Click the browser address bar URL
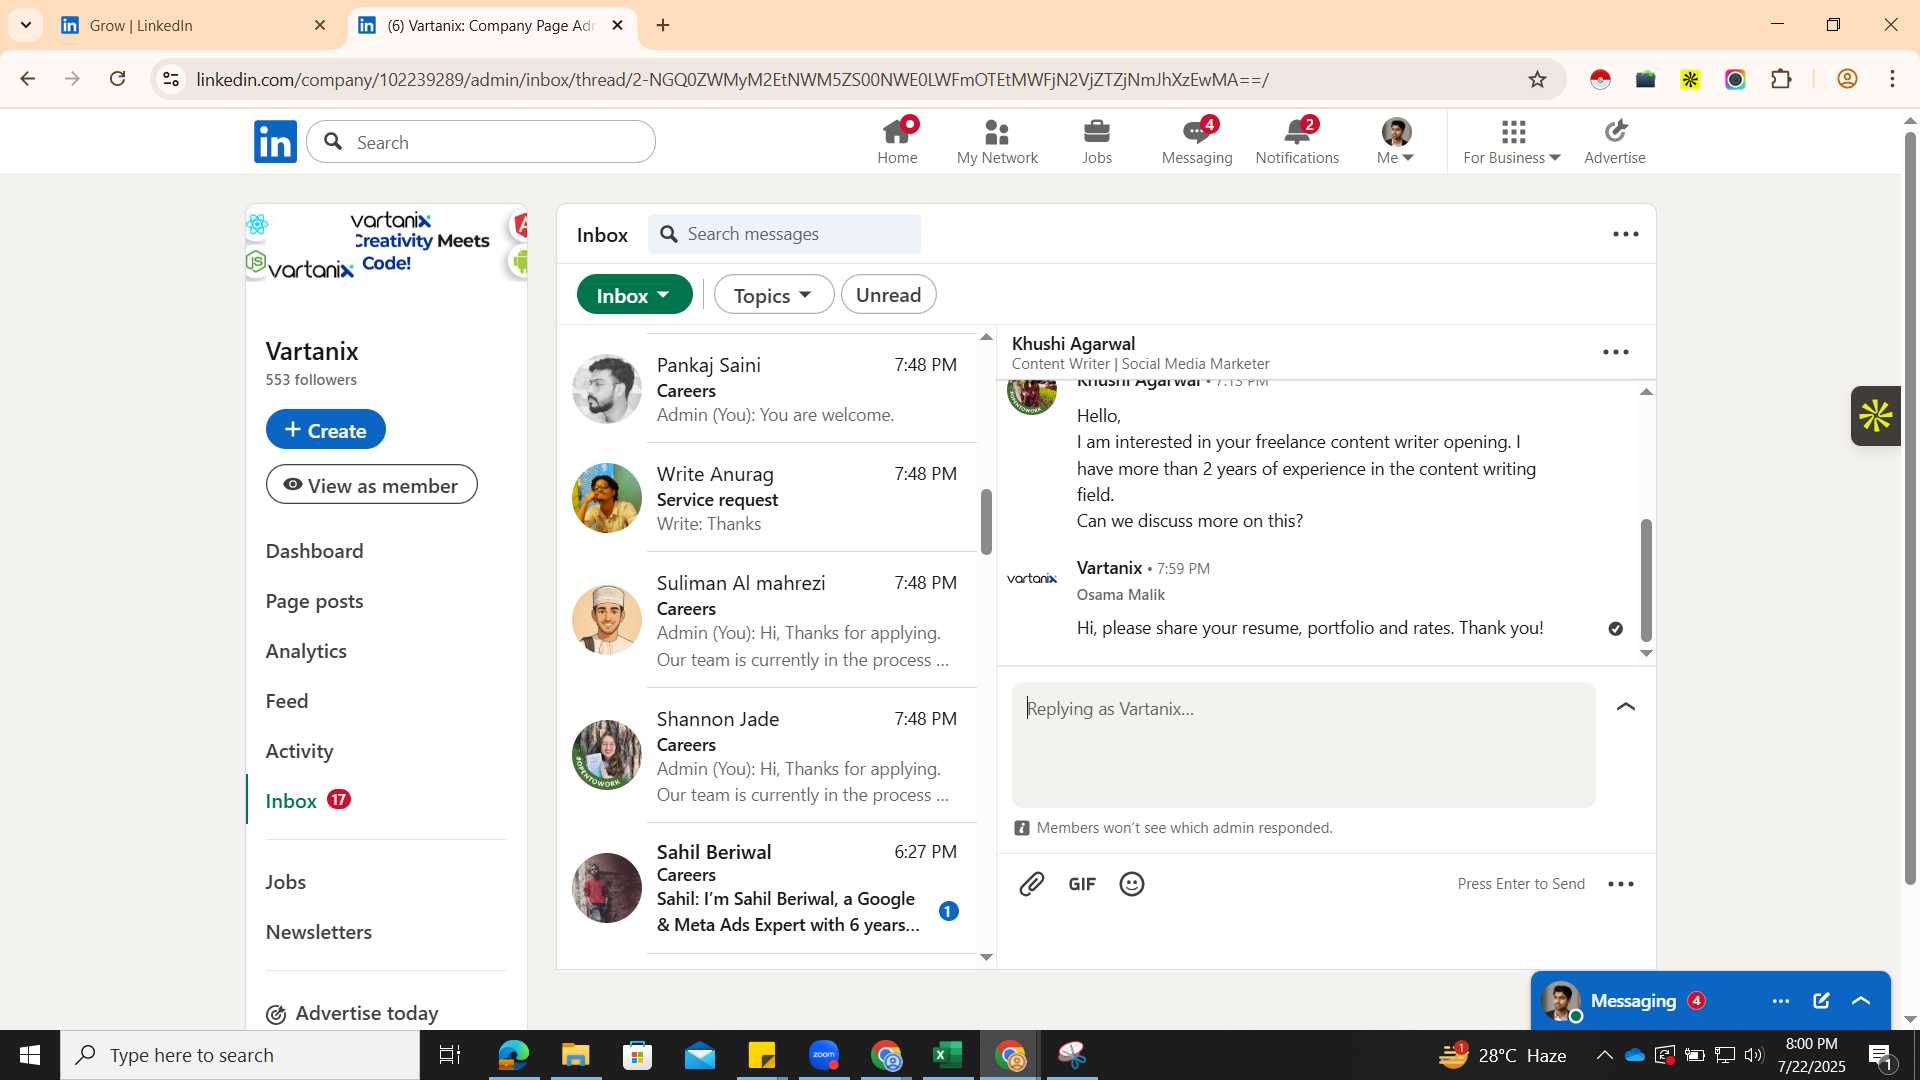1920x1080 pixels. point(732,80)
